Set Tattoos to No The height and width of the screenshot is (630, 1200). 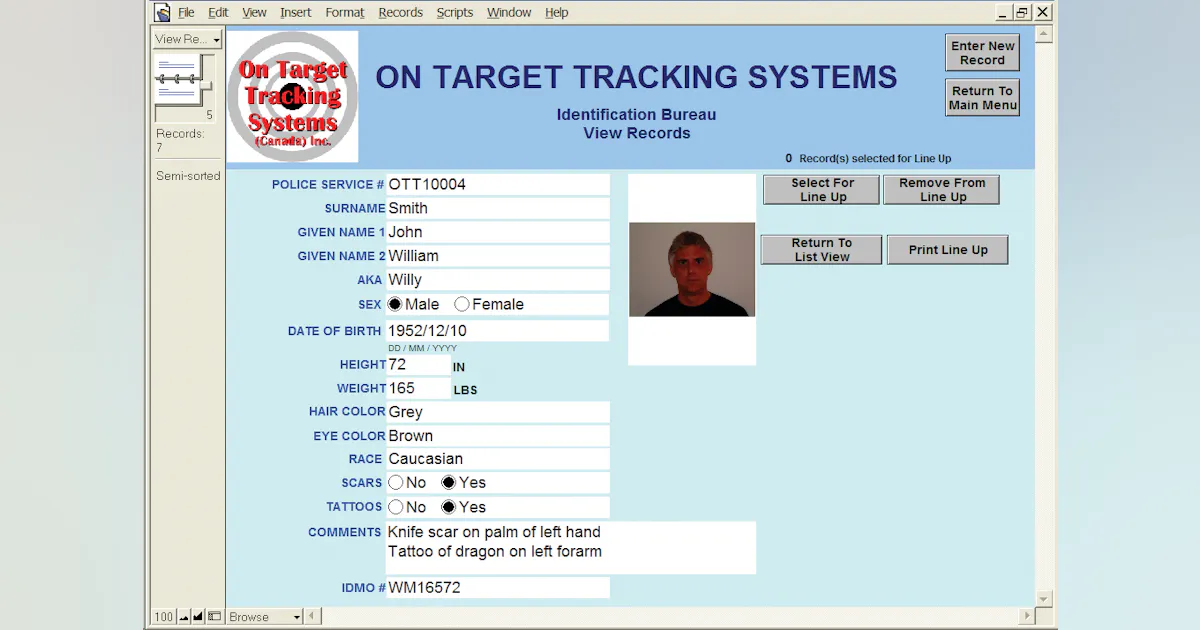(395, 507)
